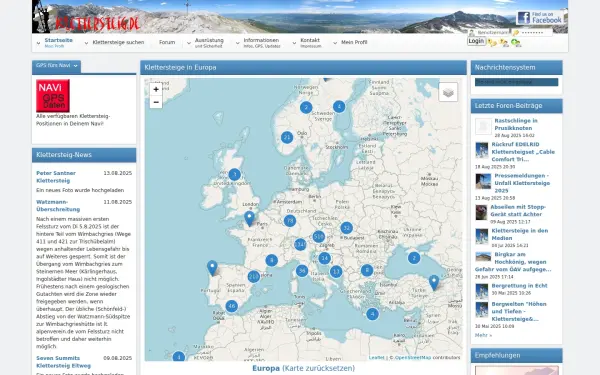The width and height of the screenshot is (600, 375).
Task: Open the 516 cluster over Austria
Action: [x=319, y=237]
